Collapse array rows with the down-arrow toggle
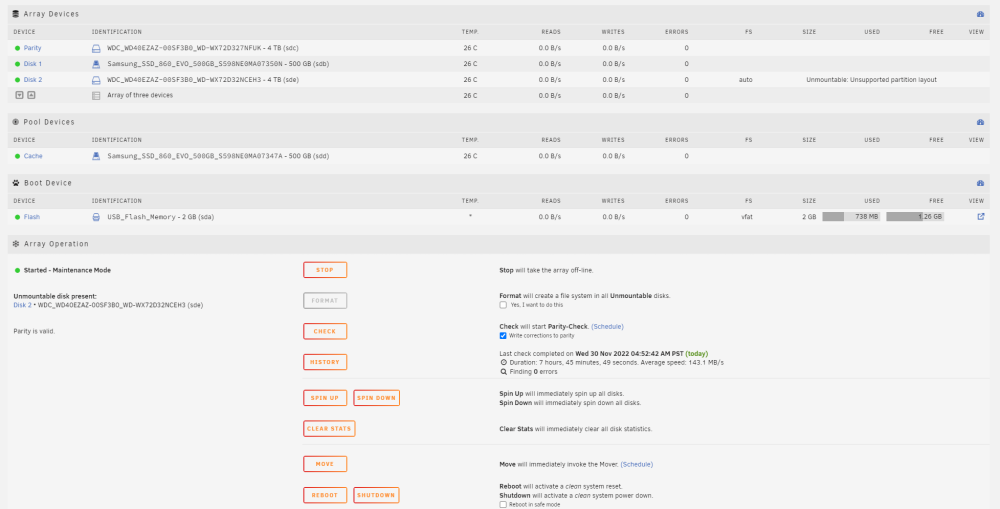This screenshot has width=1000, height=509. point(19,95)
